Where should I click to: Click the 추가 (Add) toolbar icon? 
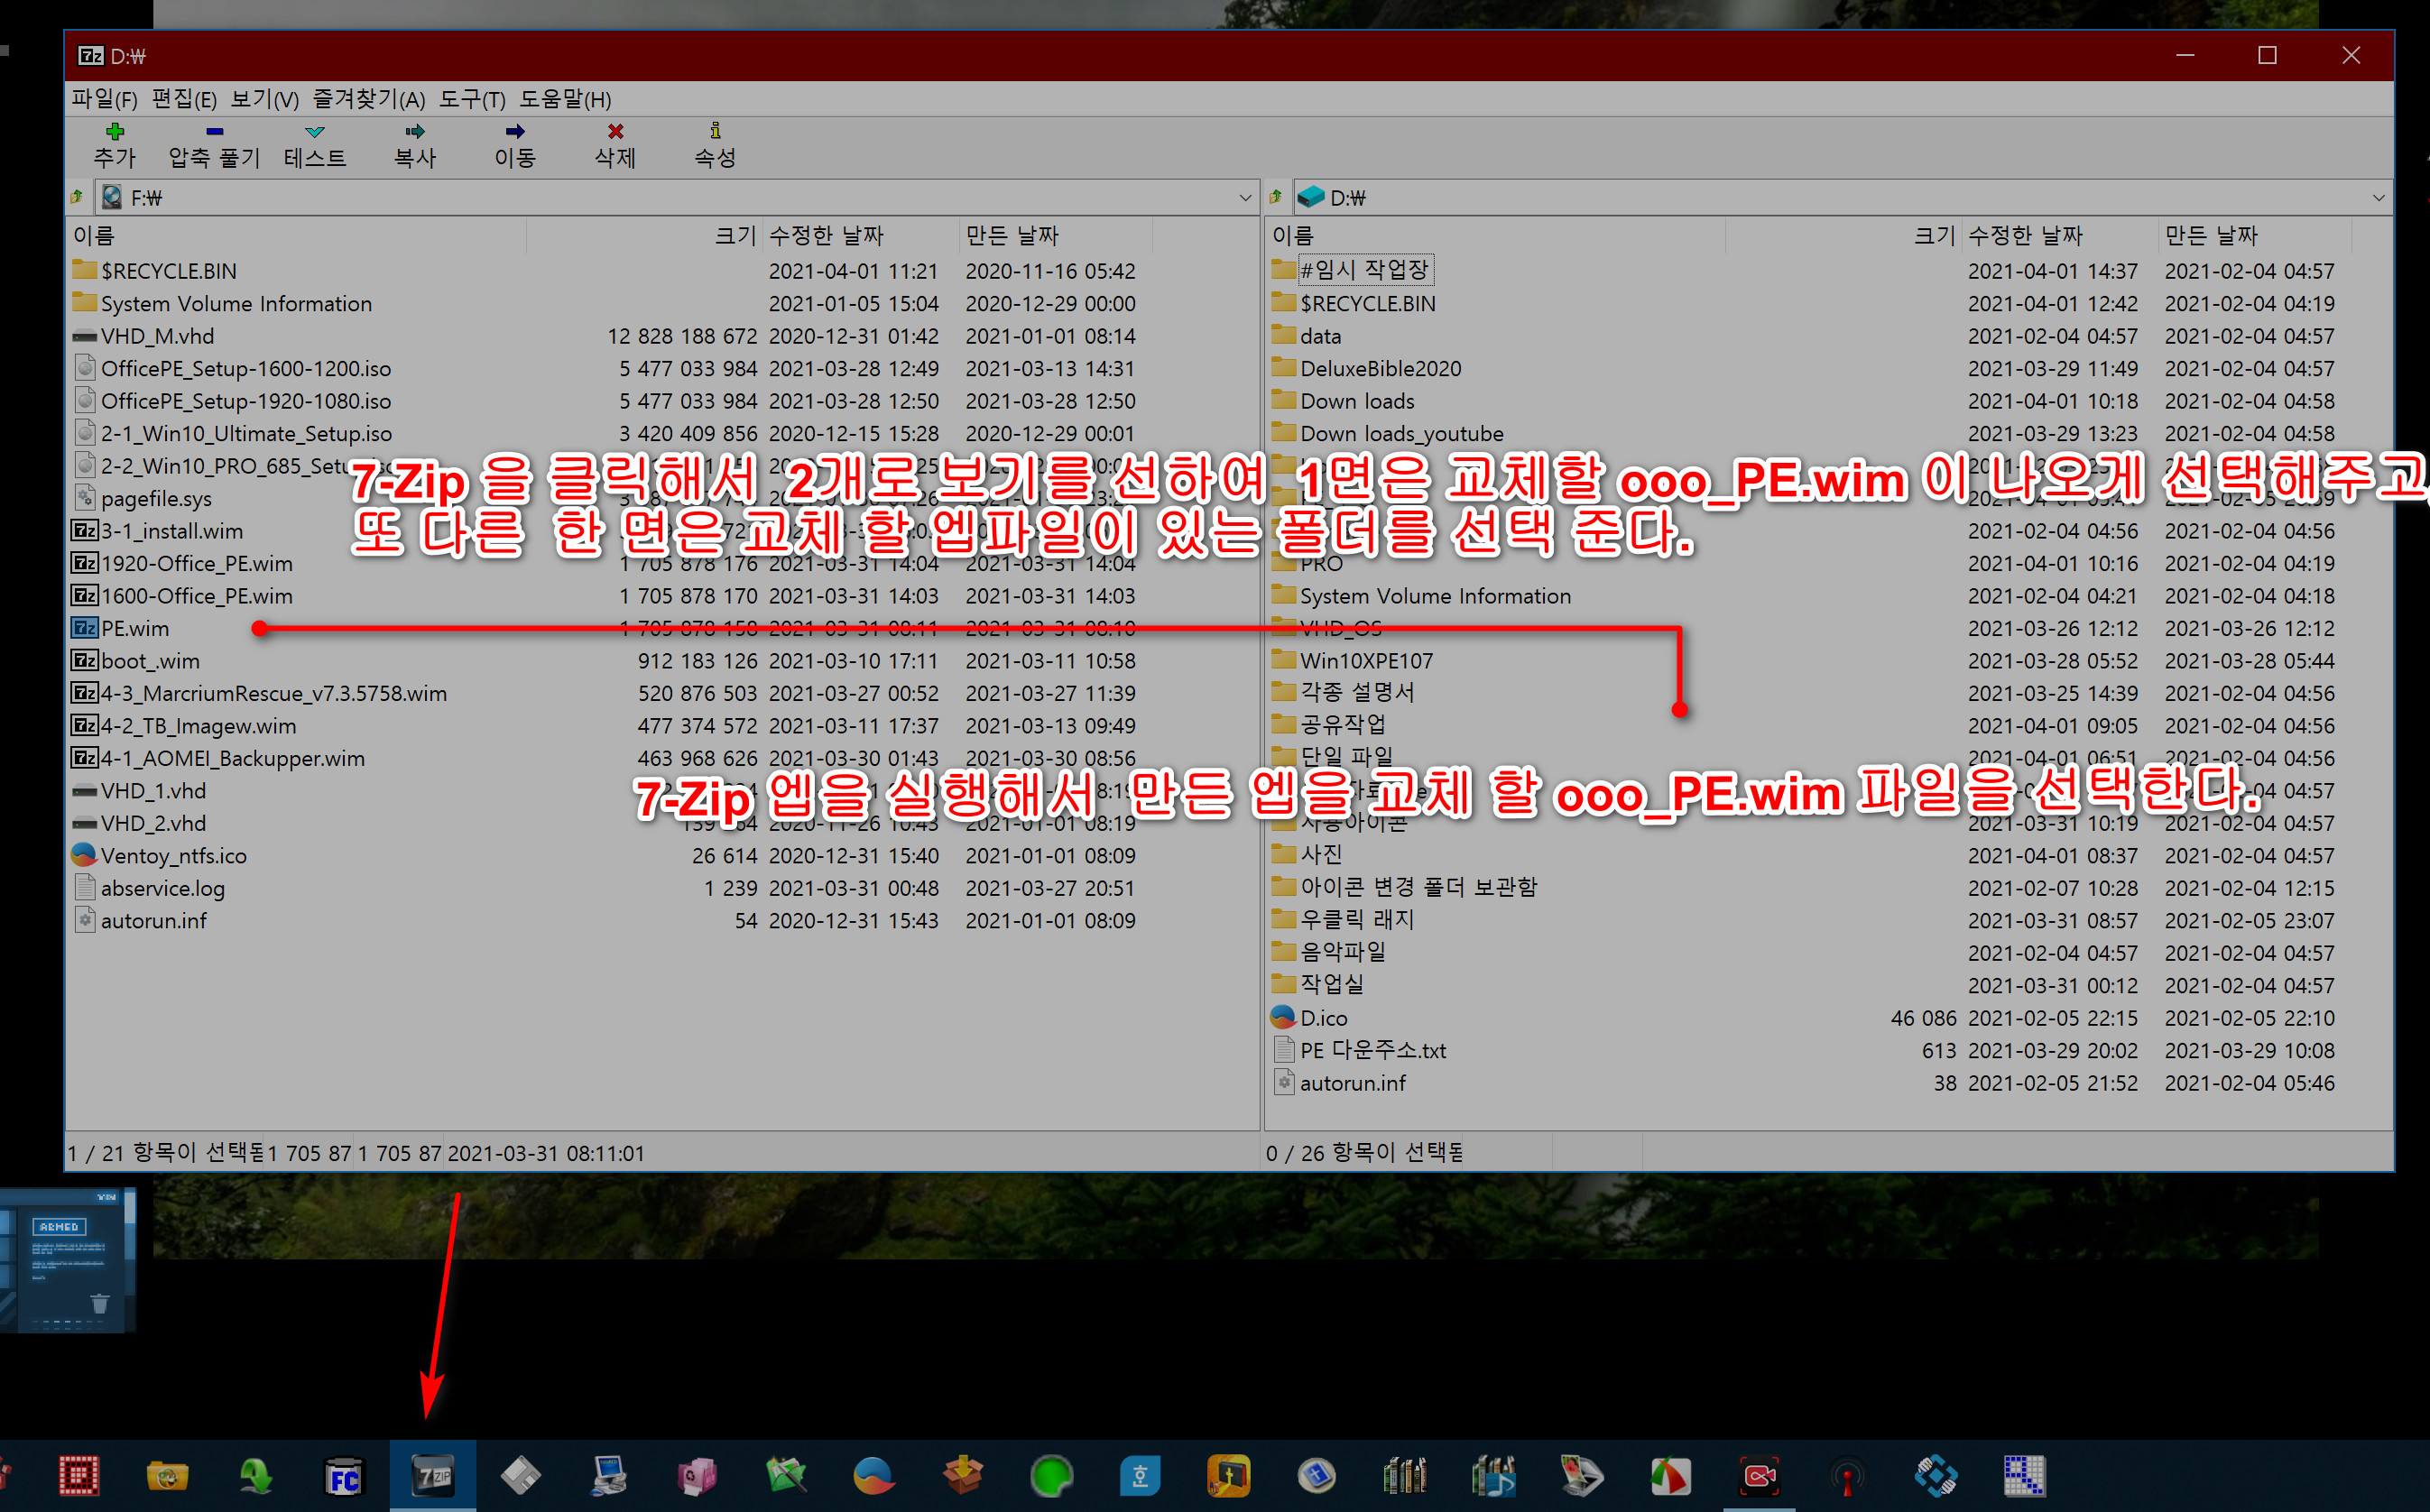[x=114, y=146]
